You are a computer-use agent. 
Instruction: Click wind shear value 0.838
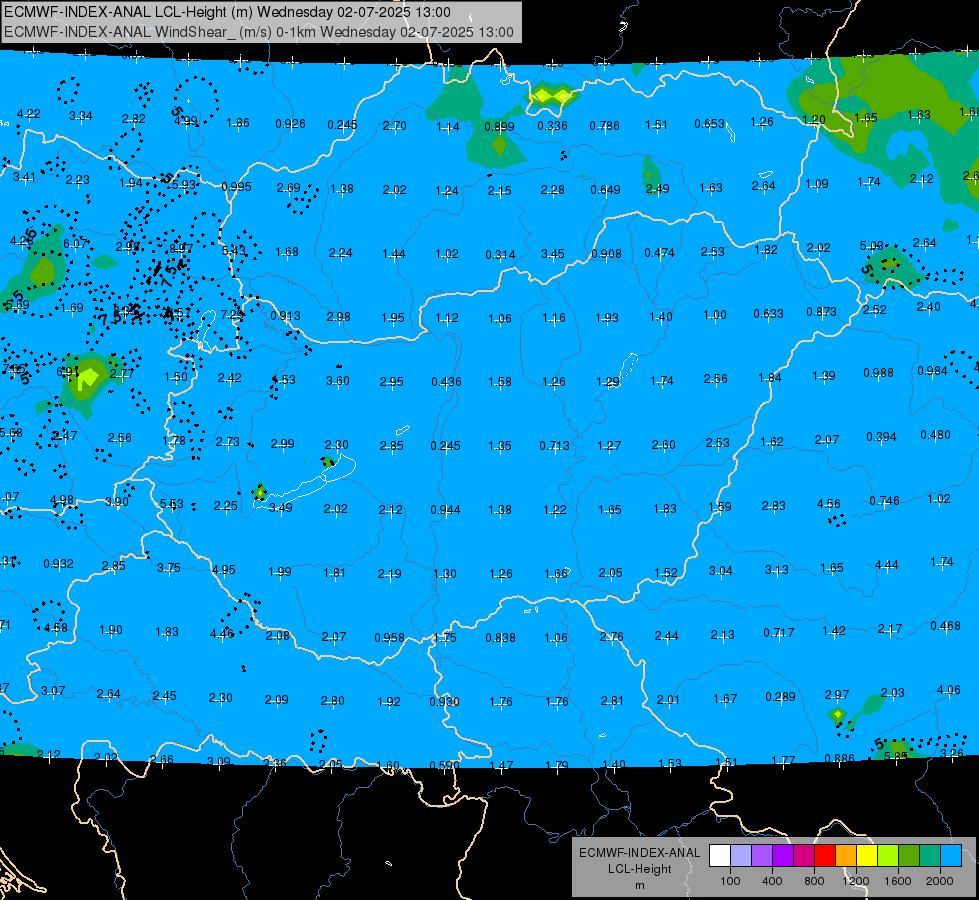501,637
